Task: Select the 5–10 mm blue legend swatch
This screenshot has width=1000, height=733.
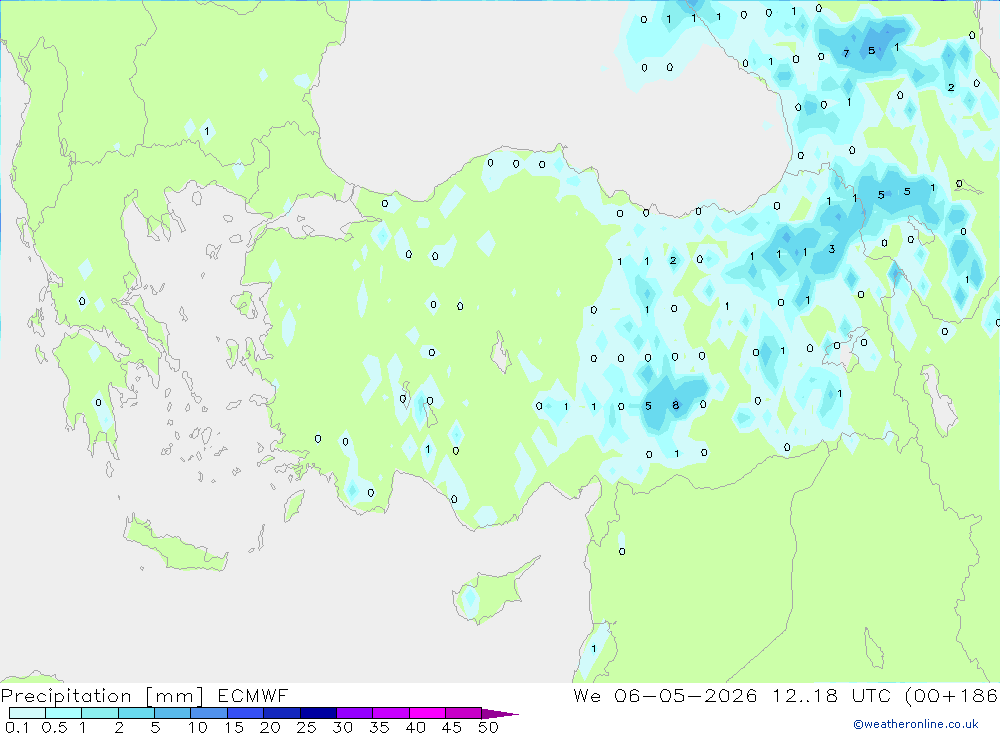Action: 172,713
